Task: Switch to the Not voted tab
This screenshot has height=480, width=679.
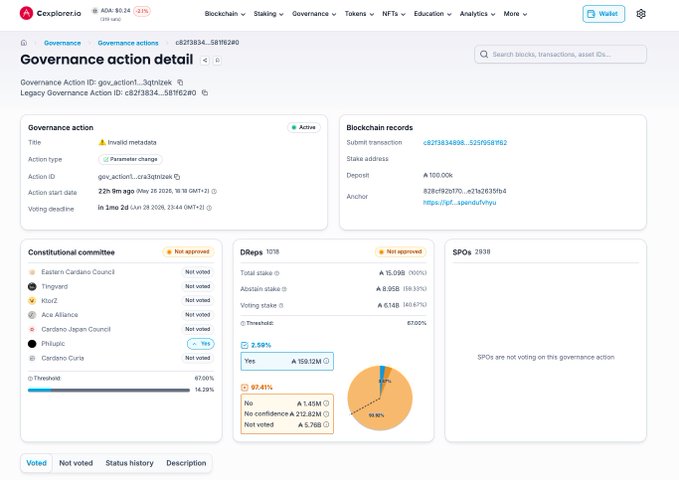Action: [x=76, y=463]
